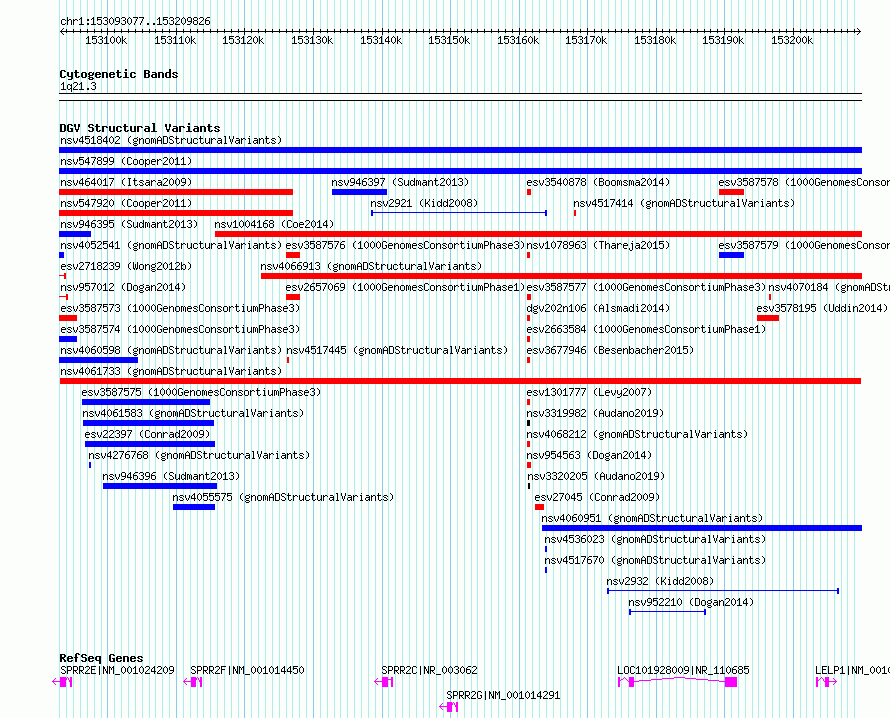This screenshot has height=718, width=890.
Task: Click SPRR2G NM_001014291 gene label
Action: [503, 695]
